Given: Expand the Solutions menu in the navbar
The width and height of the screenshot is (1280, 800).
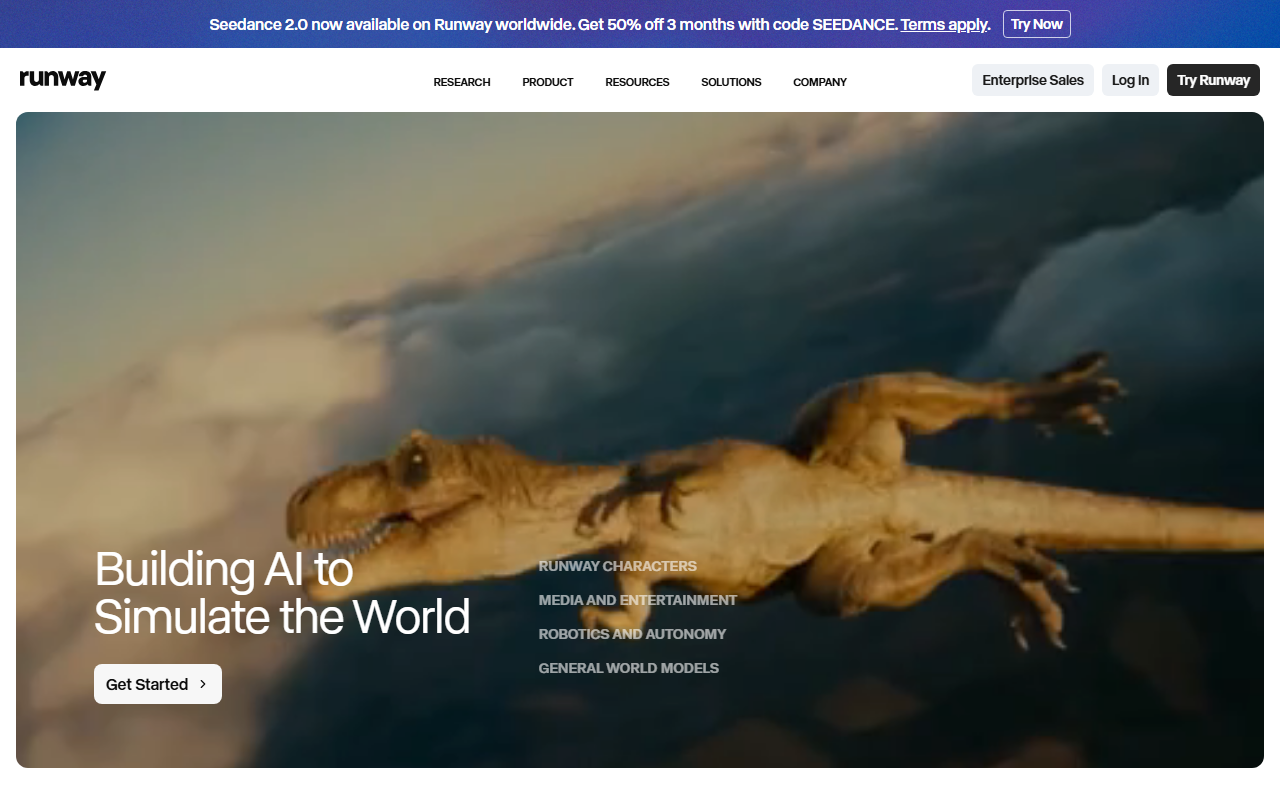Looking at the screenshot, I should pyautogui.click(x=731, y=82).
